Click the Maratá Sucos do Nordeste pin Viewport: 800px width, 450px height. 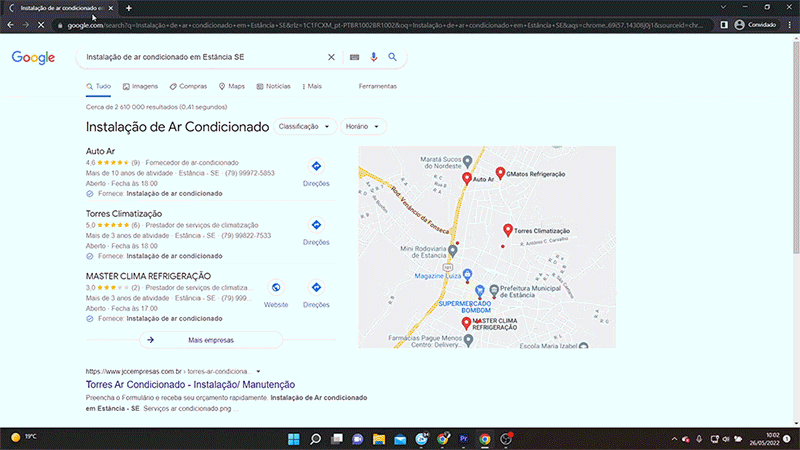[x=467, y=162]
